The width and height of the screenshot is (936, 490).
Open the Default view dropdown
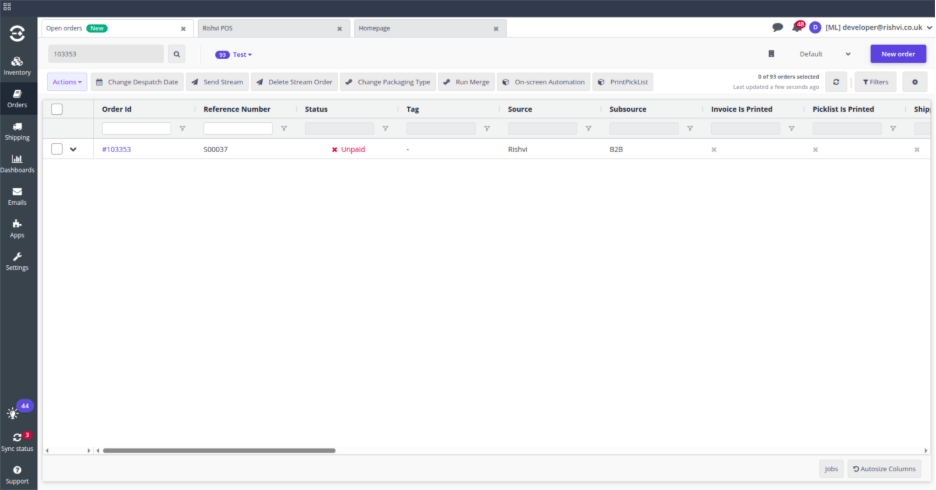tap(824, 54)
